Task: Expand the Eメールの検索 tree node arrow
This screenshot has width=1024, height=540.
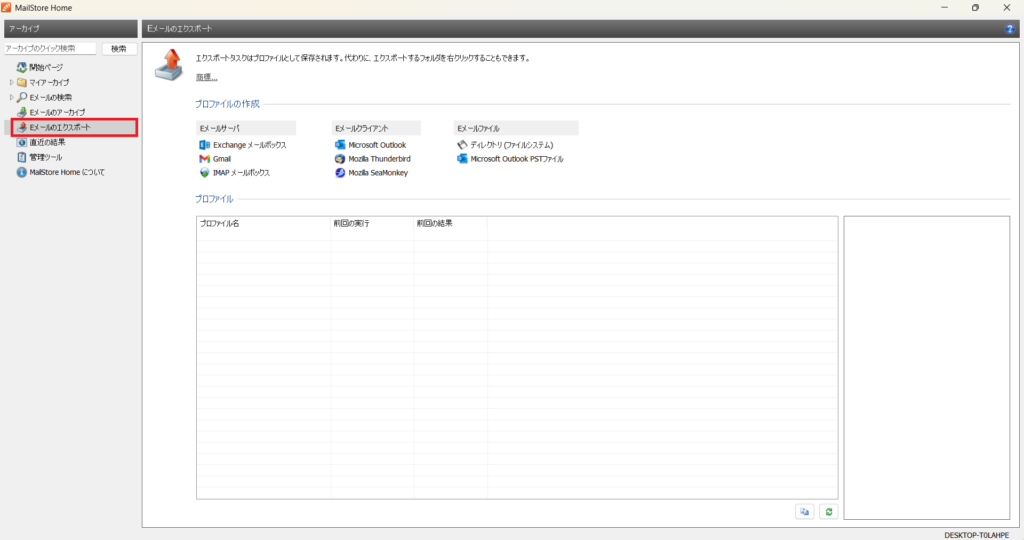Action: [x=11, y=97]
